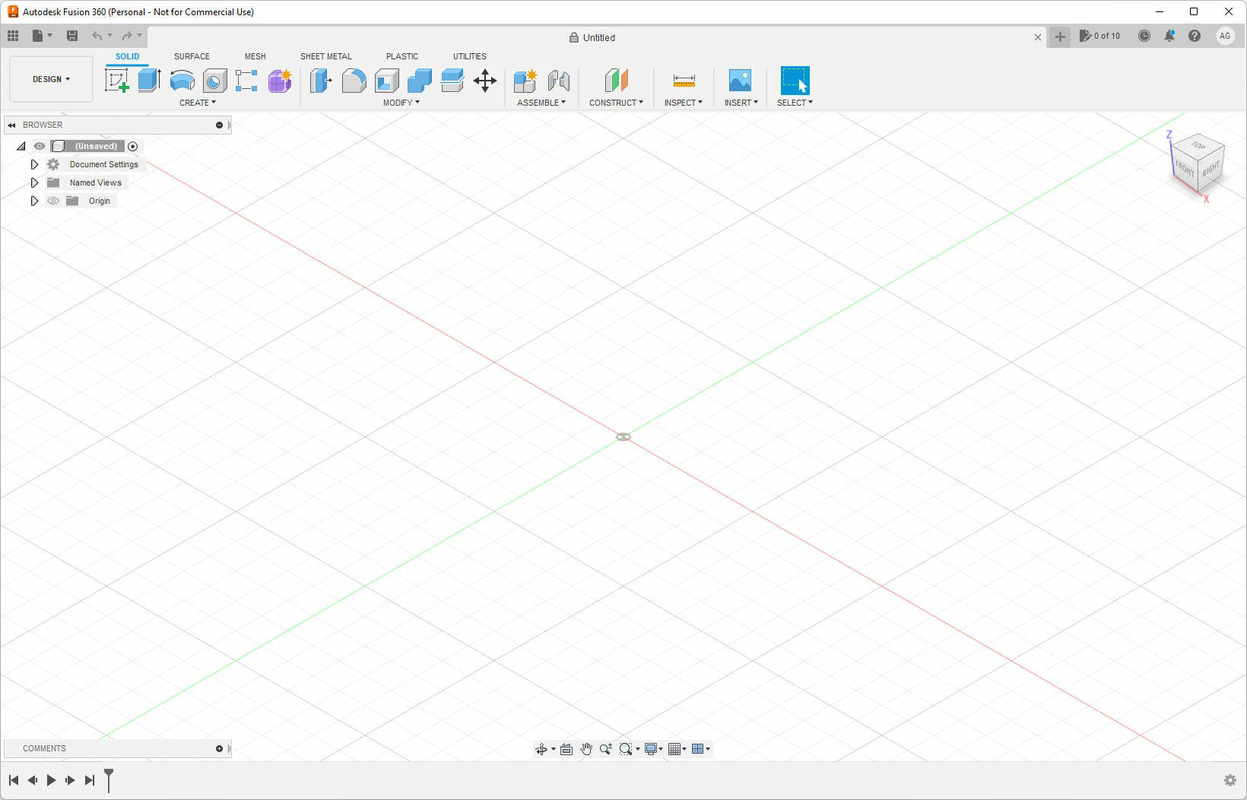
Task: Switch to the UTILITIES tab
Action: [469, 57]
